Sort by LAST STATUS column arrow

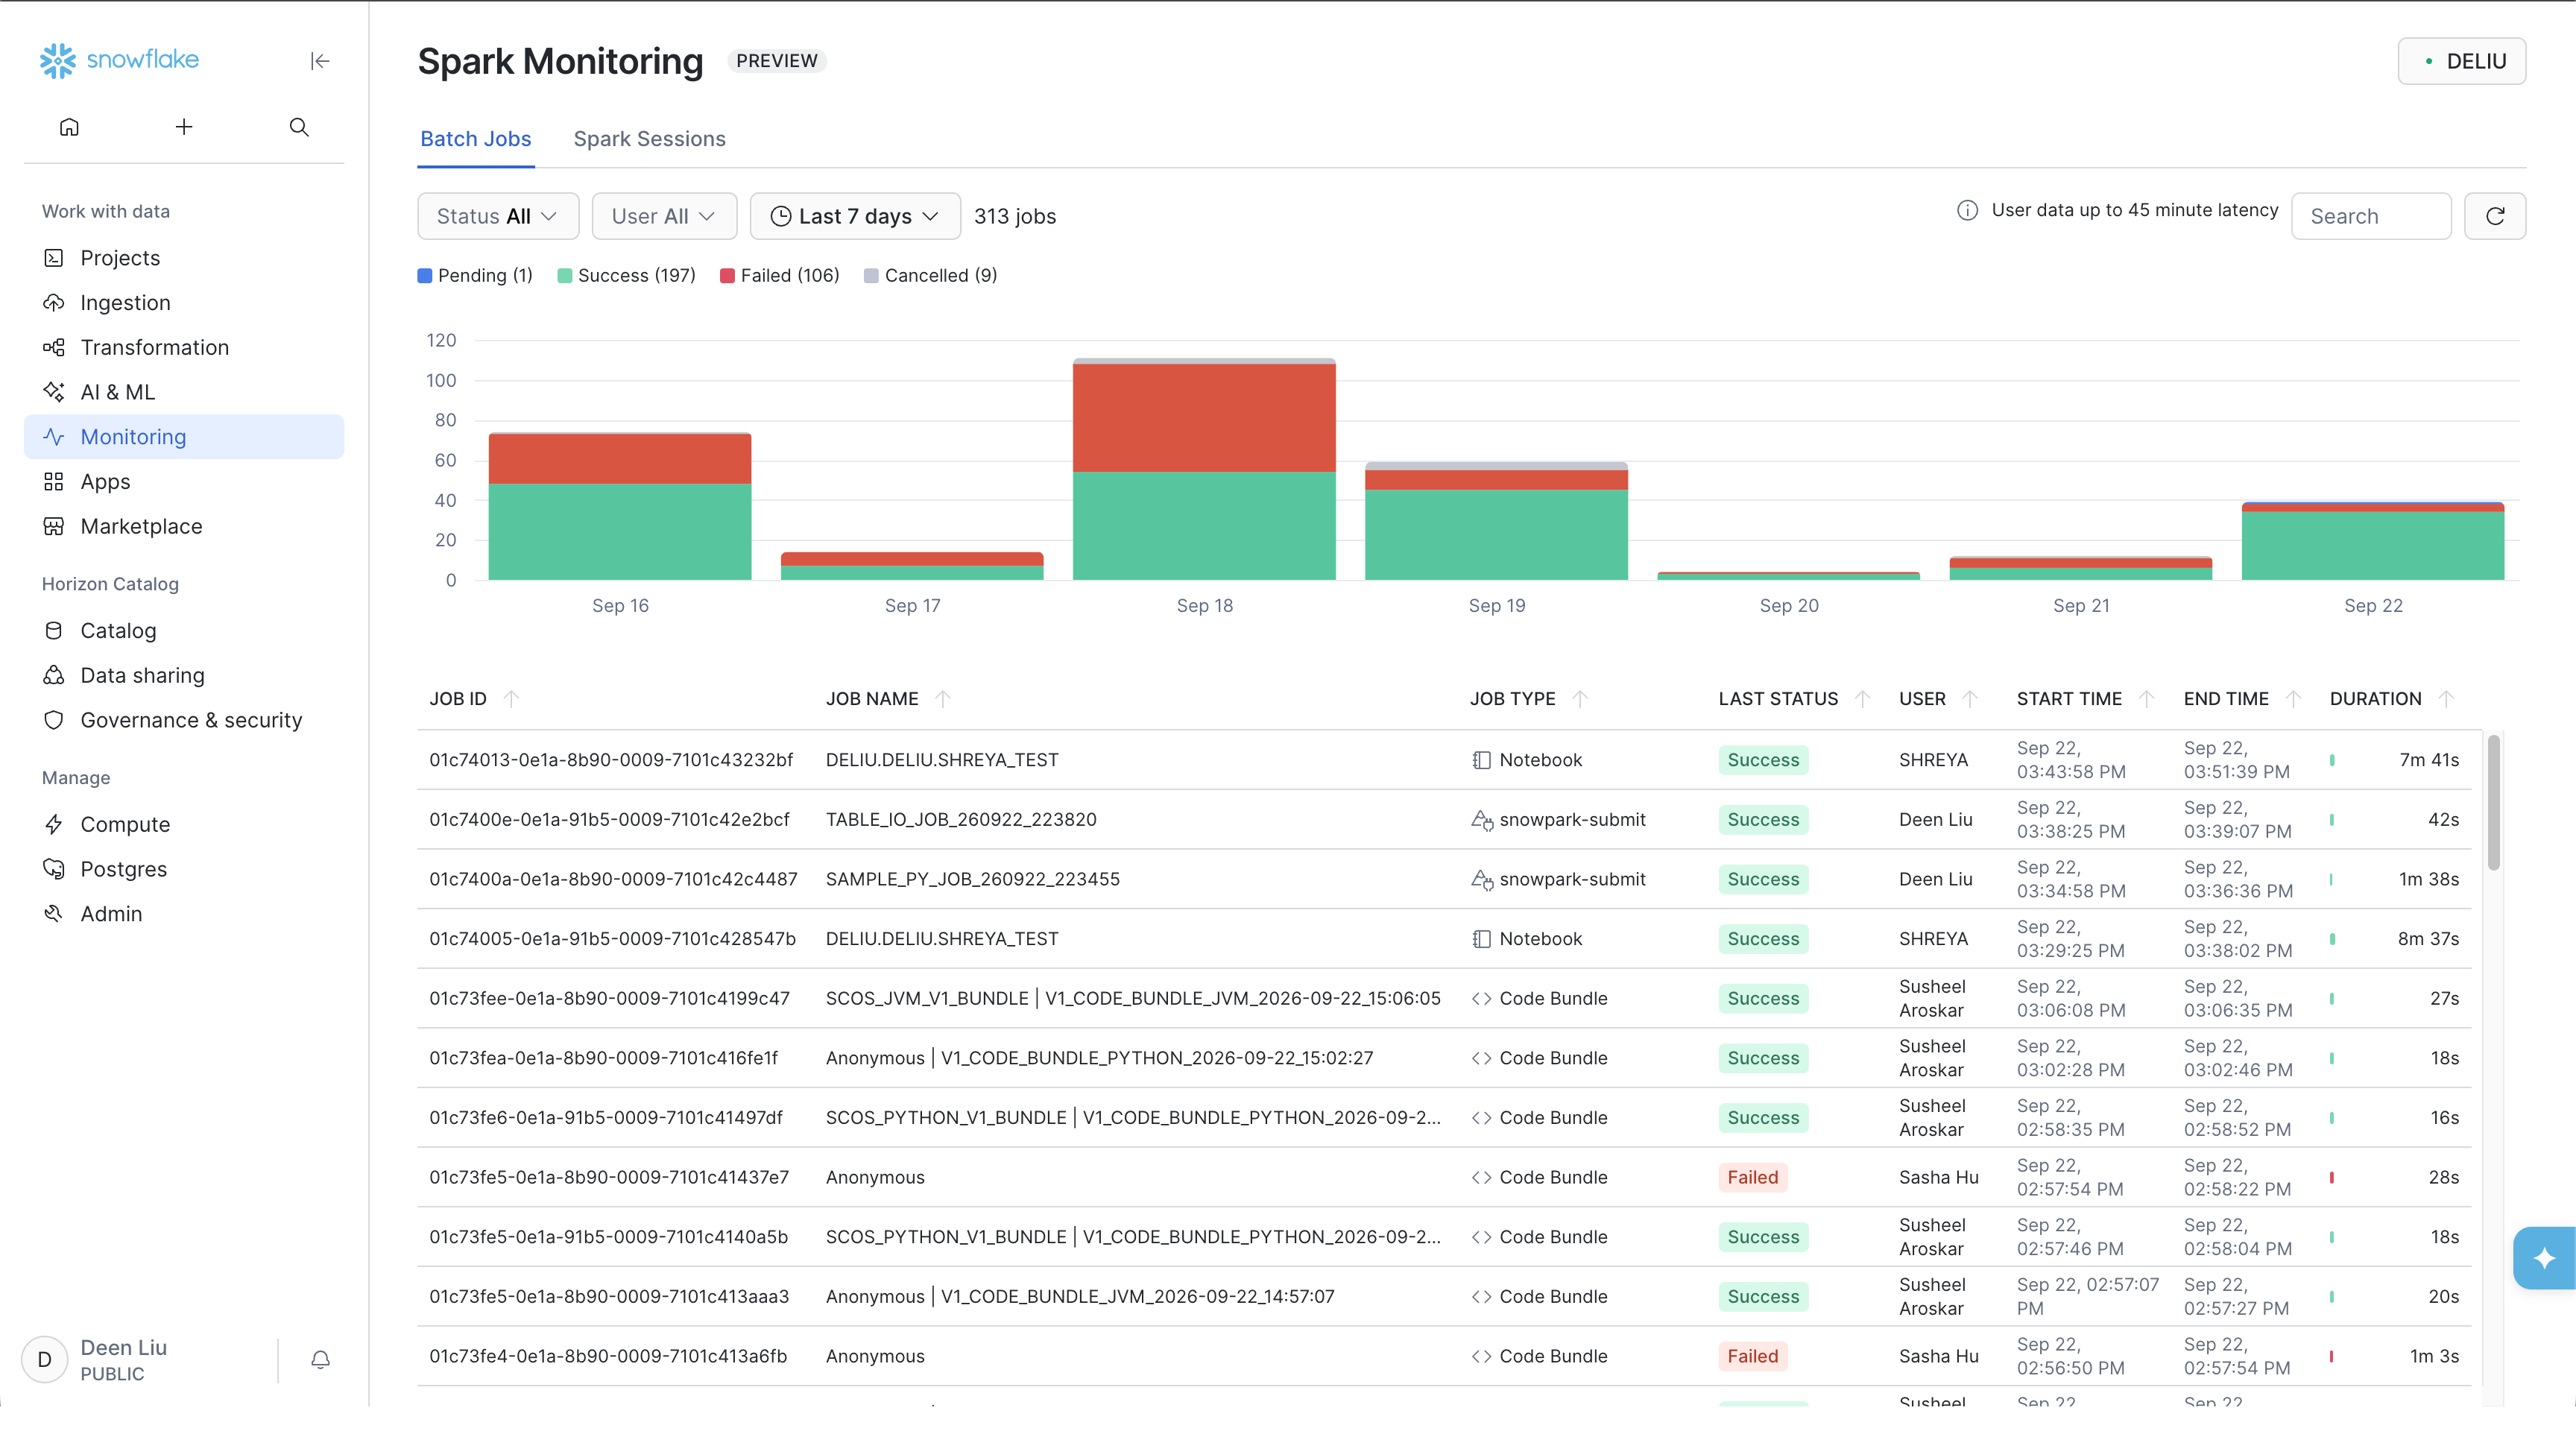coord(1862,699)
